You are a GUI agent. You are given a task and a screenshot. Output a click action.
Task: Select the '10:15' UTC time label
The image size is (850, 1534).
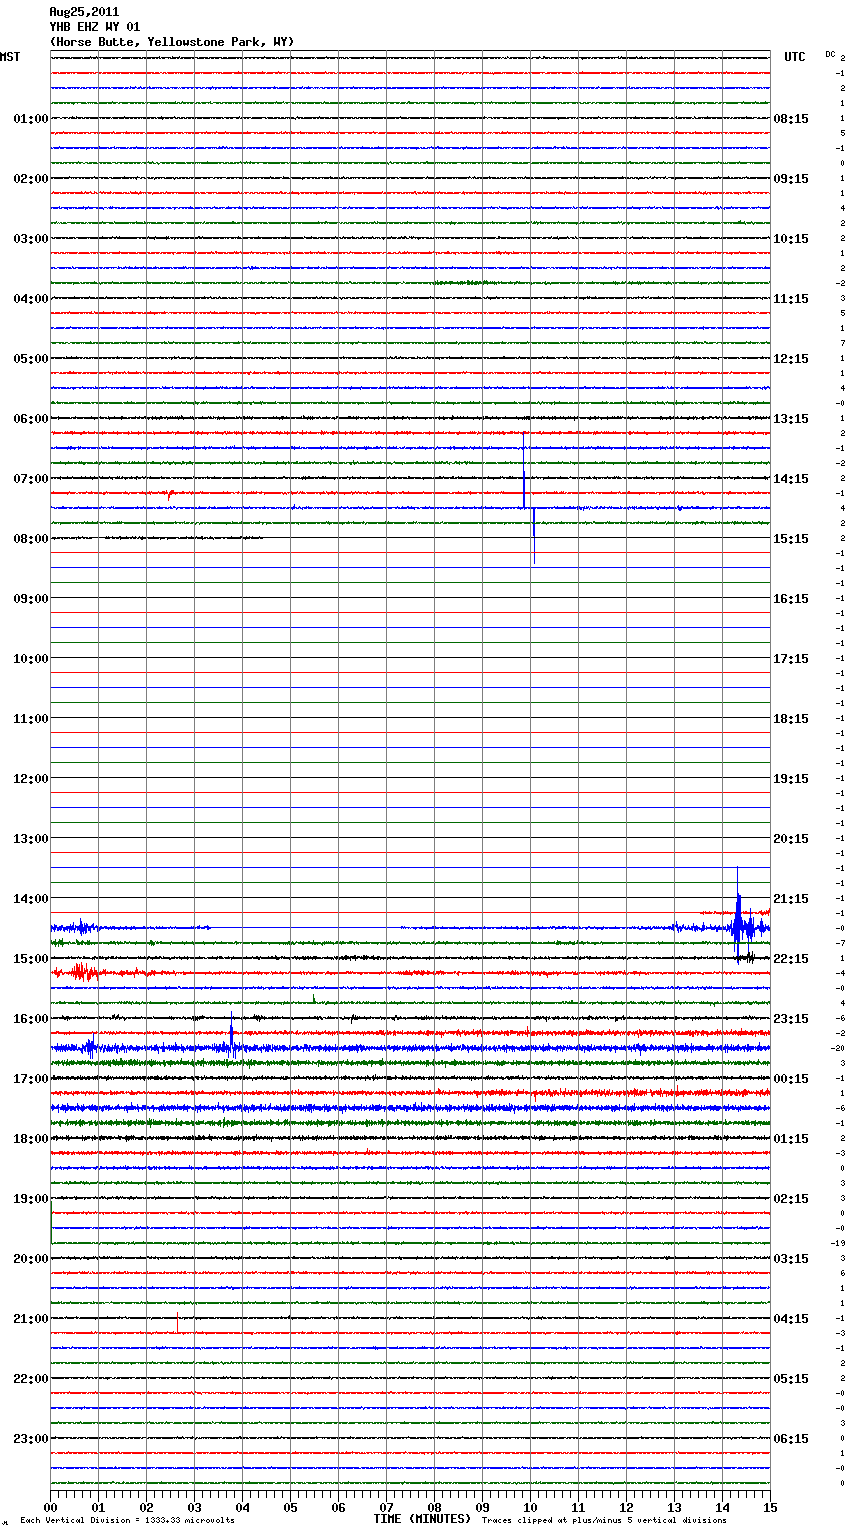pos(791,239)
